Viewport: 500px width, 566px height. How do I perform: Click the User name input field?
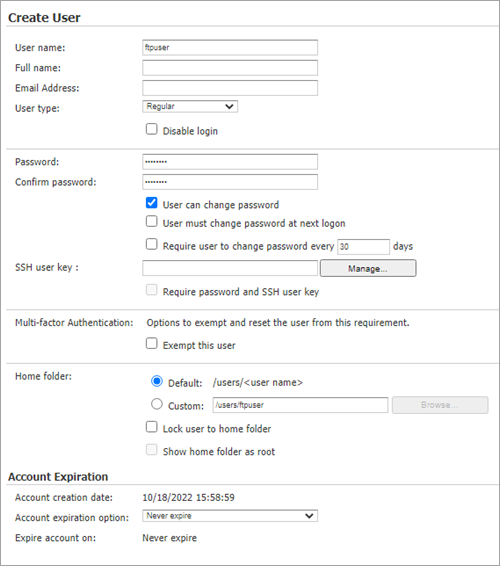click(x=230, y=48)
